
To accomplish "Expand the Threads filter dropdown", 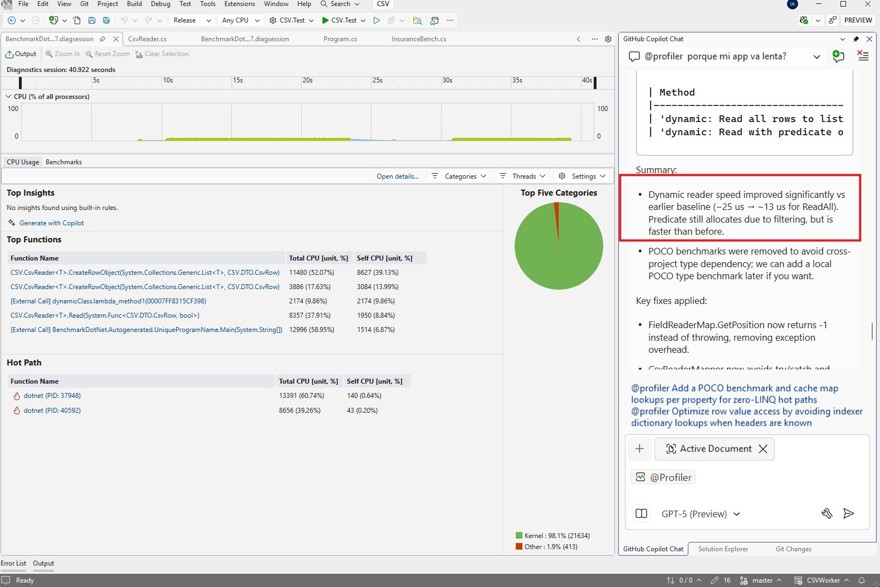I will coord(523,176).
